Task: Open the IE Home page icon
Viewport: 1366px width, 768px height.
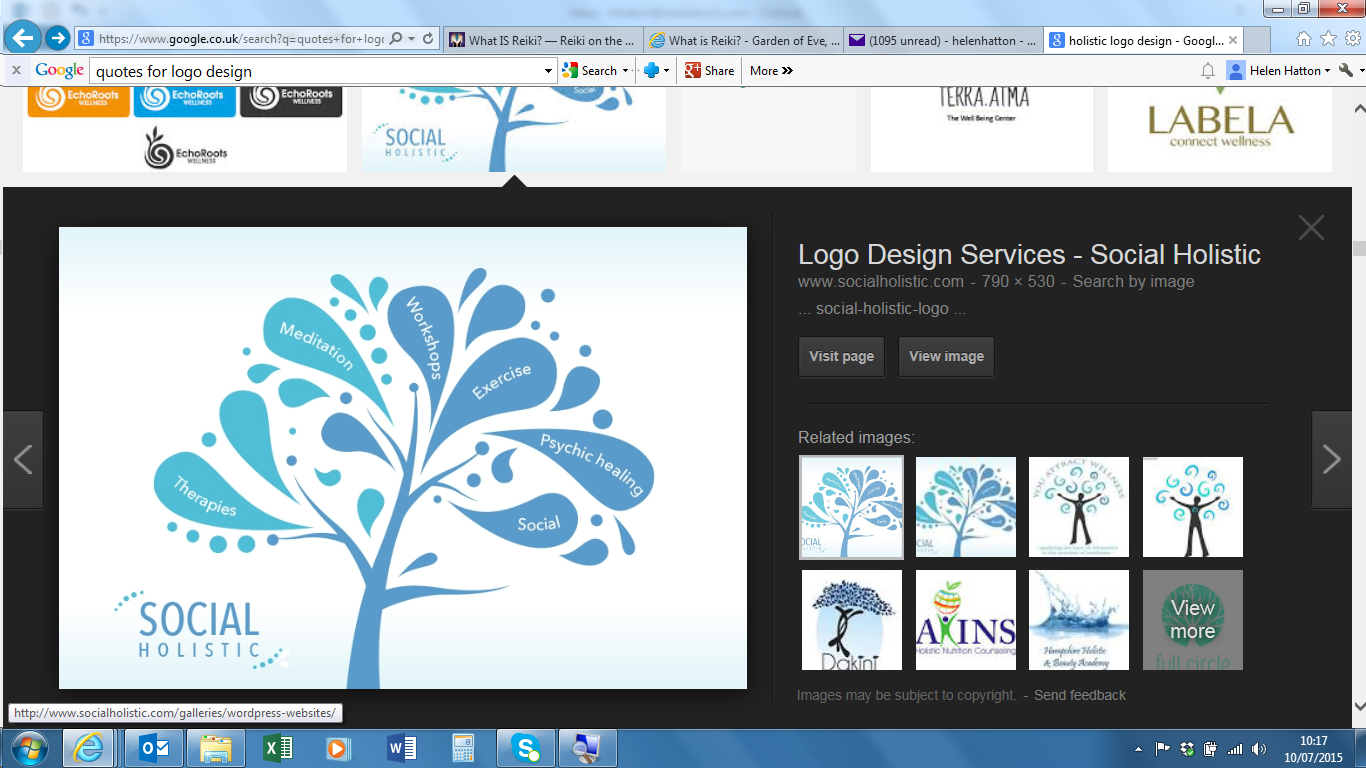Action: pyautogui.click(x=1304, y=39)
